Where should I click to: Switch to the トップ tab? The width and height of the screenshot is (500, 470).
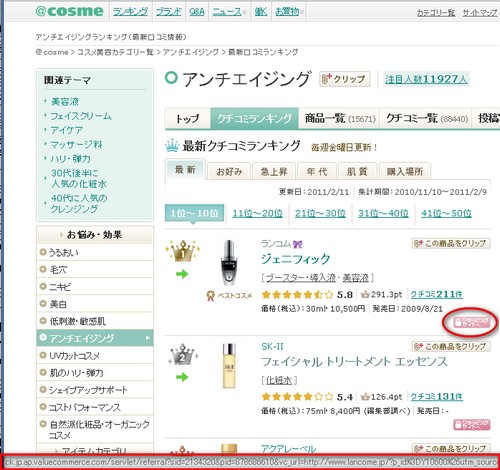click(x=188, y=118)
